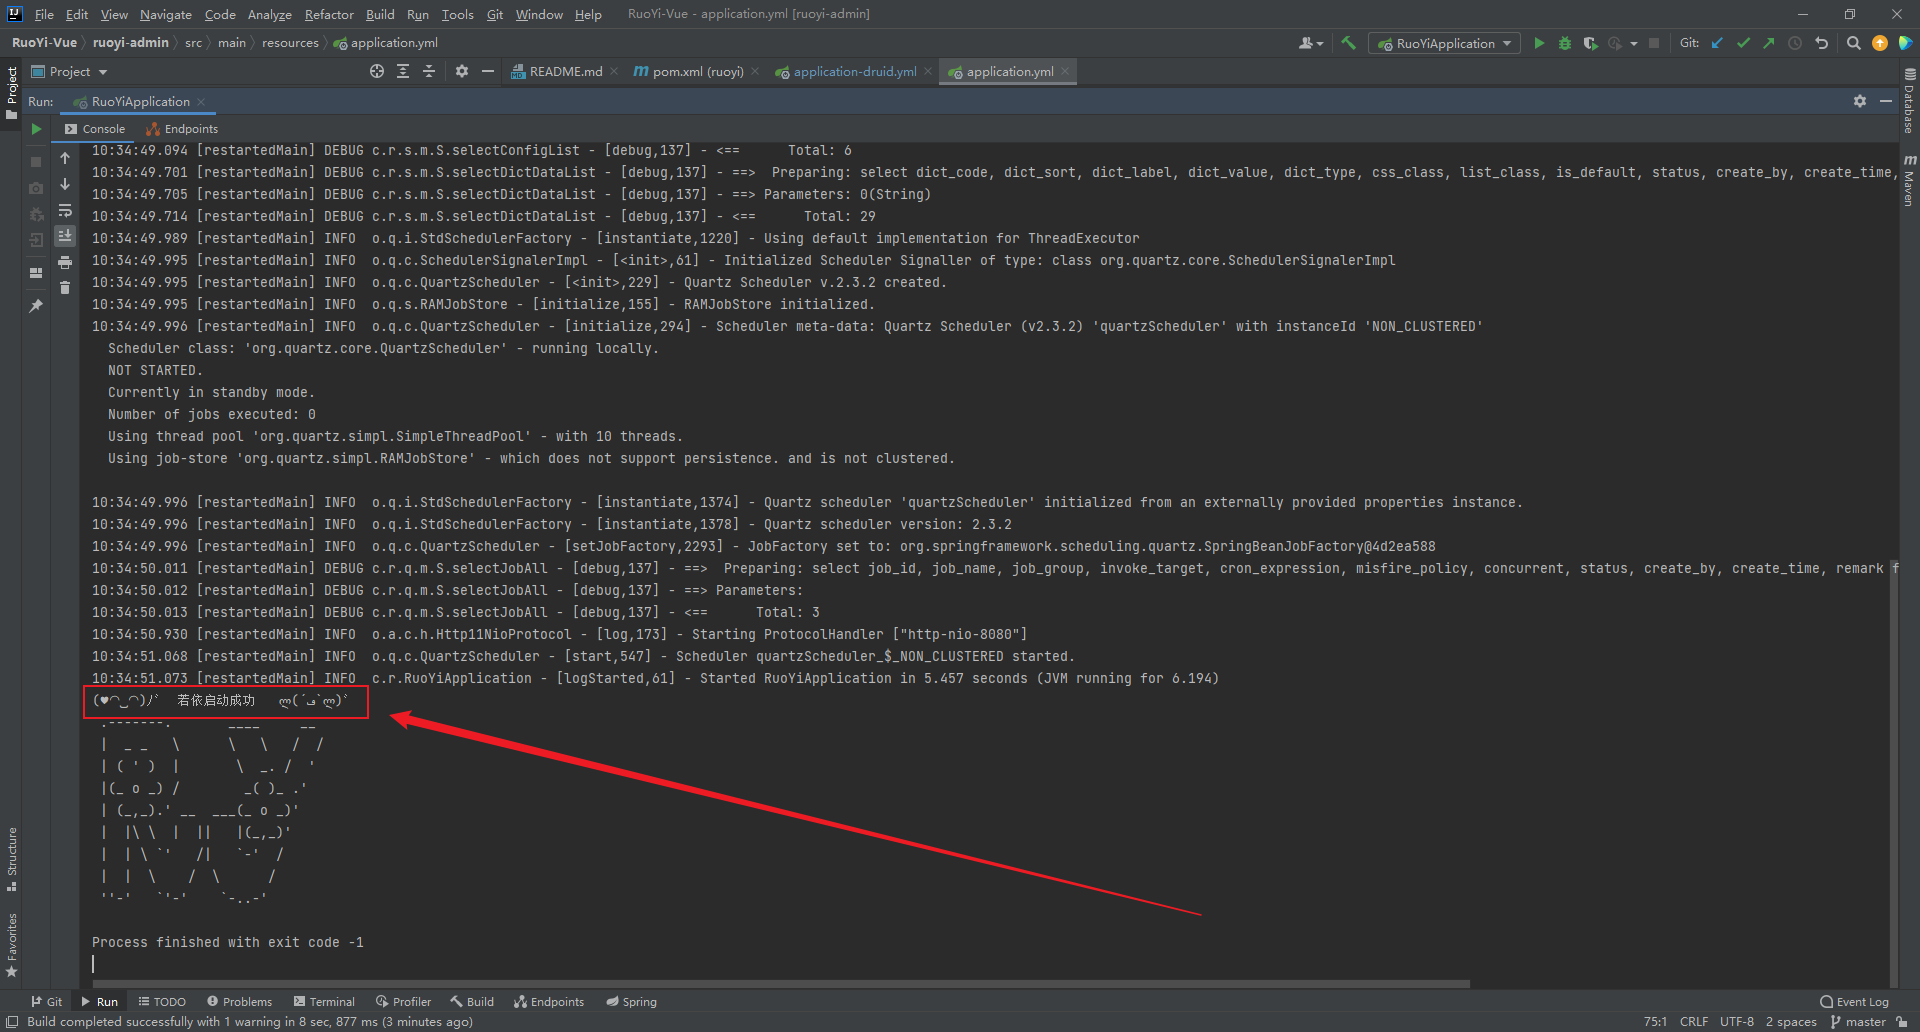Toggle the Maven side tool window
Image resolution: width=1920 pixels, height=1032 pixels.
[1909, 181]
